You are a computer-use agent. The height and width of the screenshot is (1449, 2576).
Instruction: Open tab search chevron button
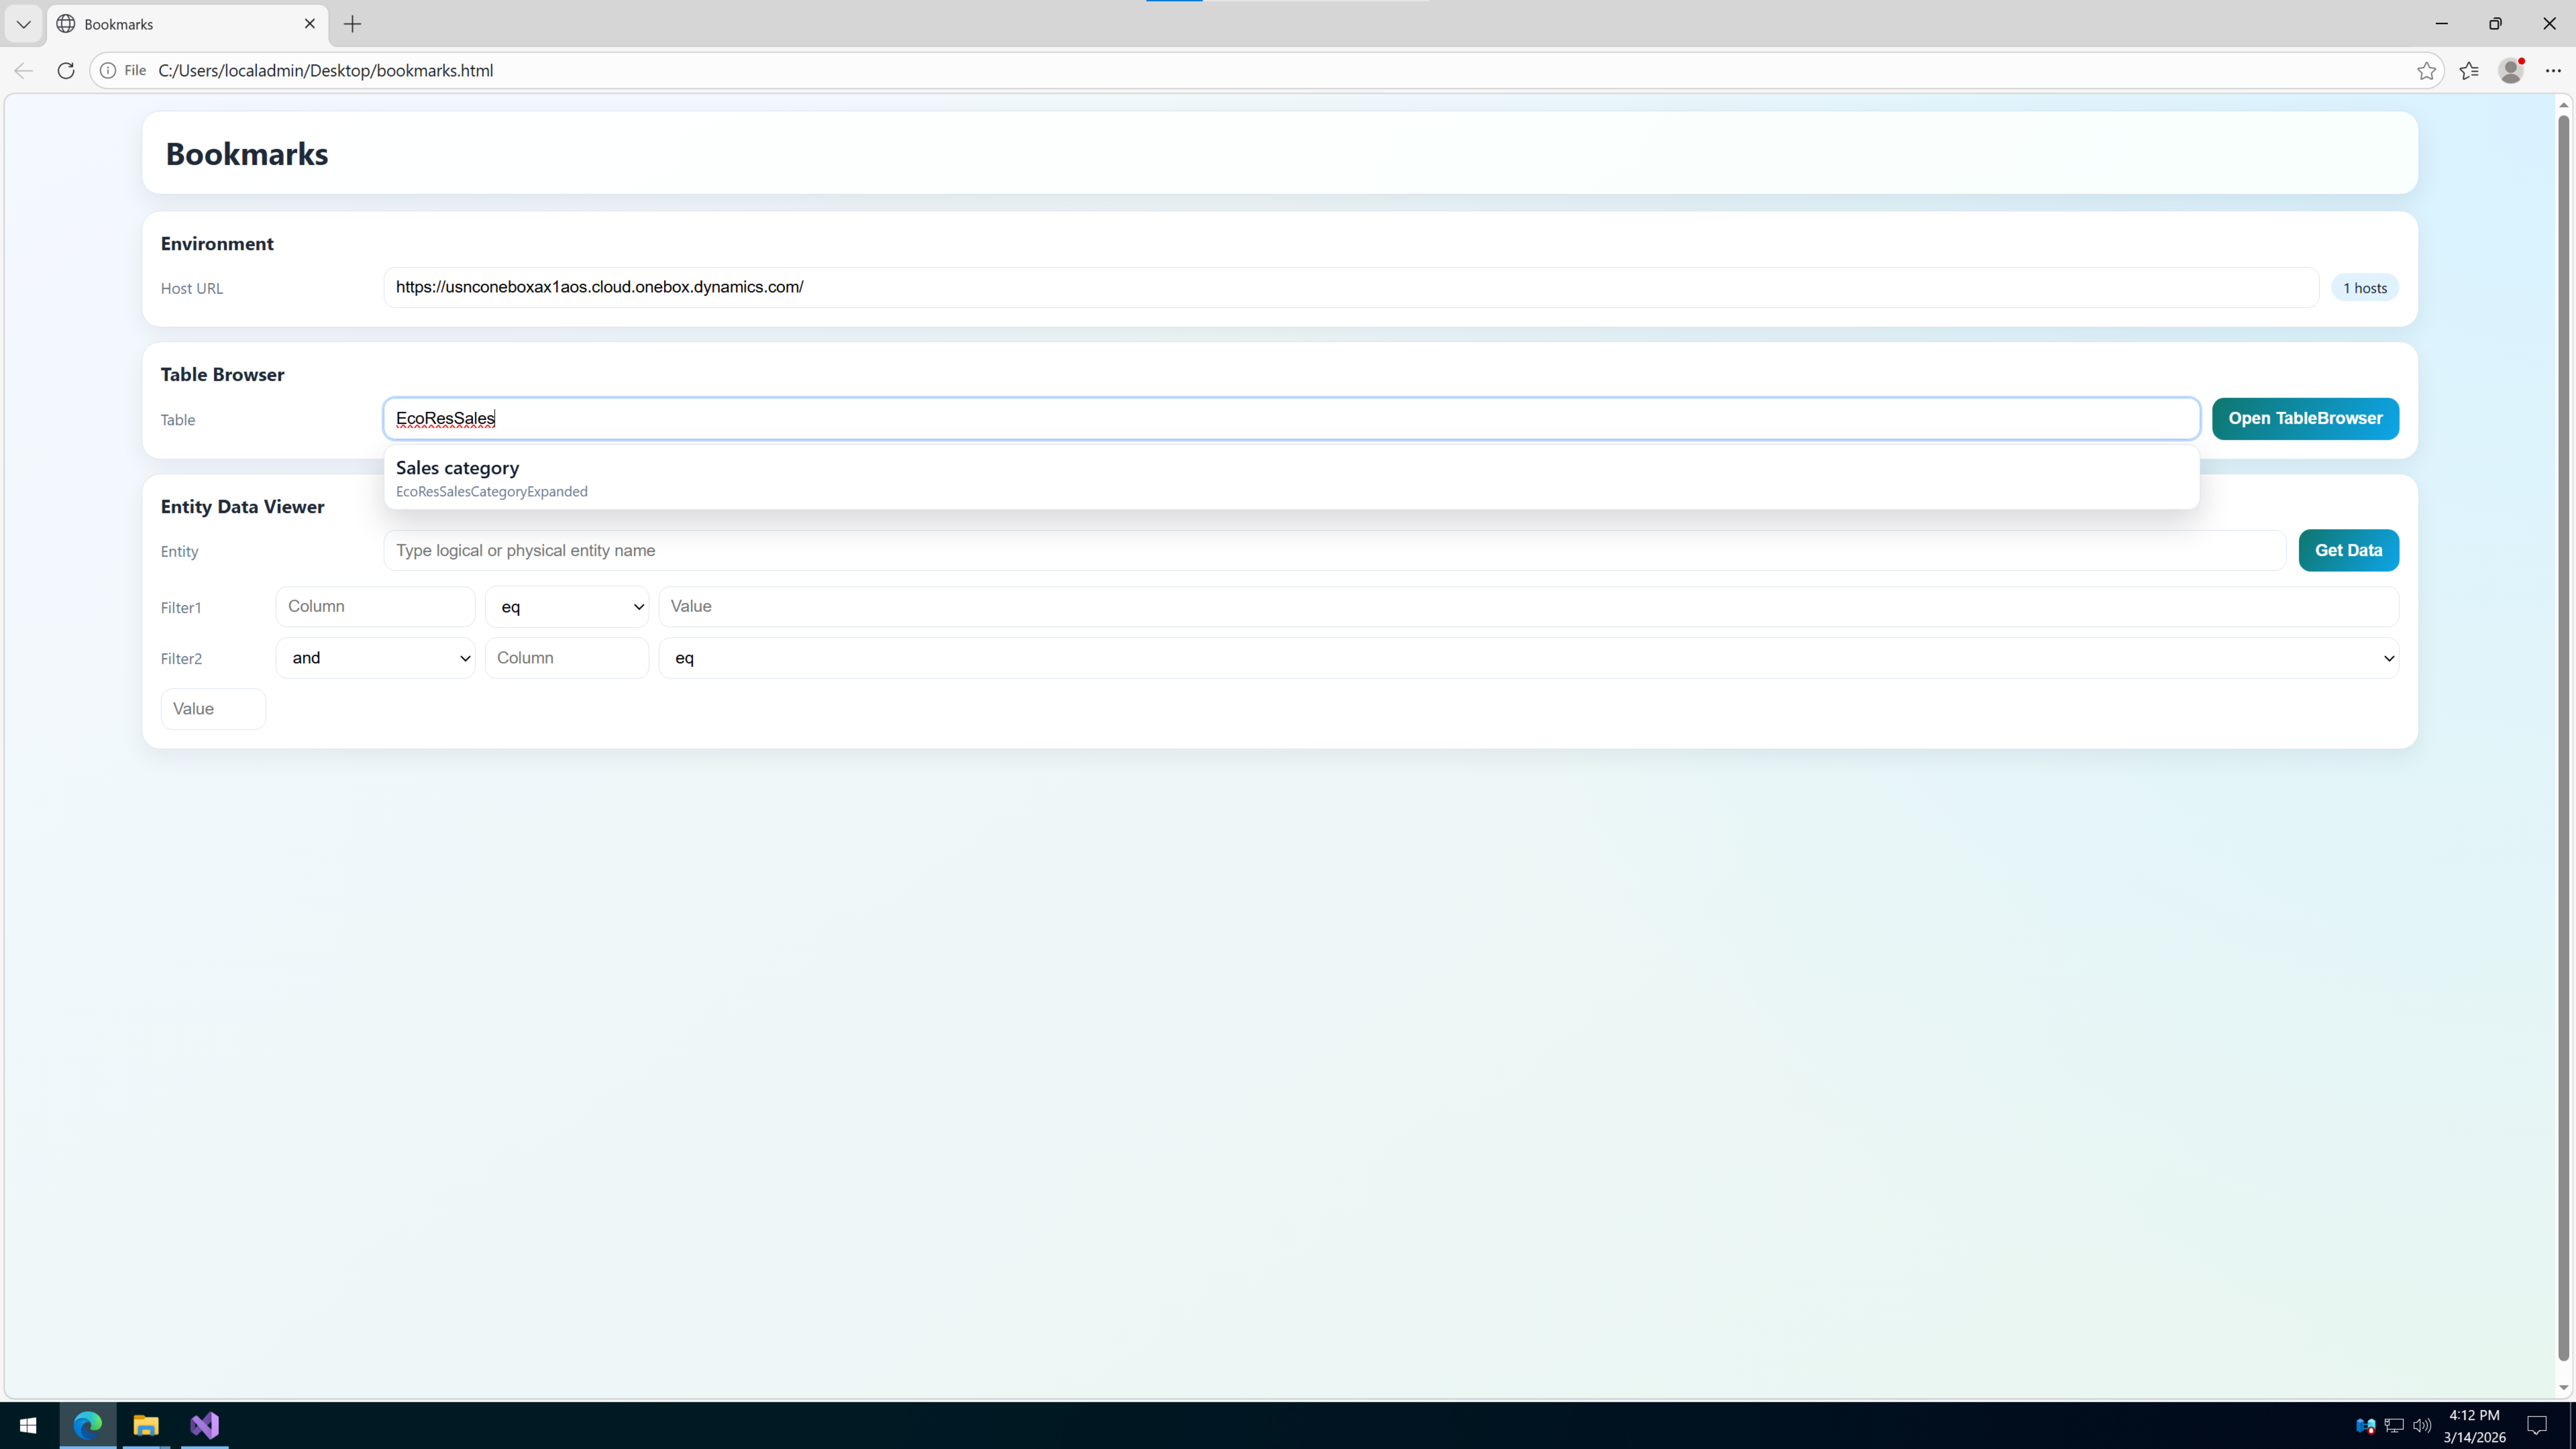click(x=24, y=24)
